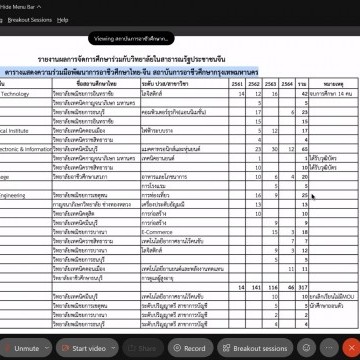Open the Help menu
The height and width of the screenshot is (360, 360).
62,20
